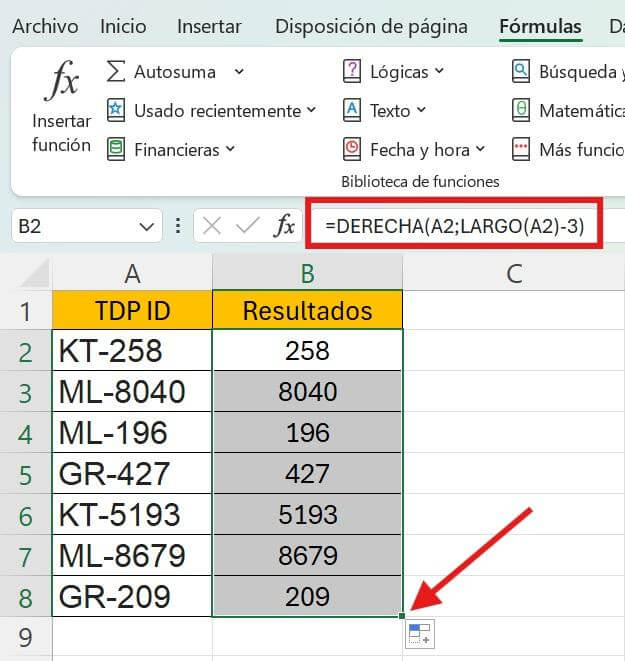The image size is (625, 661).
Task: Expand the Lógicas dropdown arrow
Action: point(439,71)
